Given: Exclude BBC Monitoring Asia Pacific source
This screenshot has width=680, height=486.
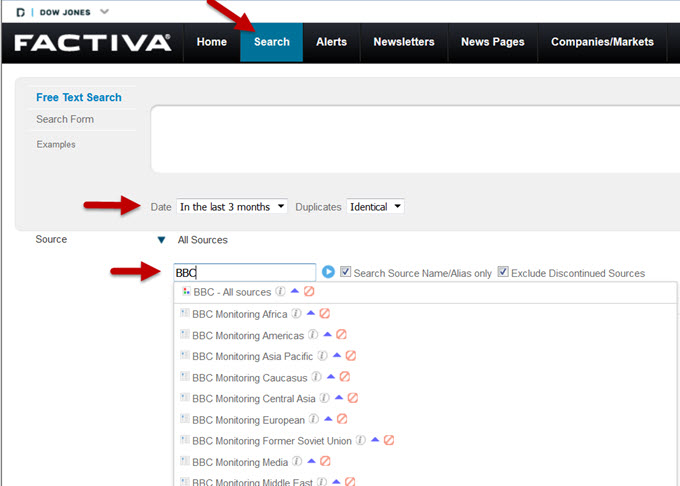Looking at the screenshot, I should (x=351, y=356).
